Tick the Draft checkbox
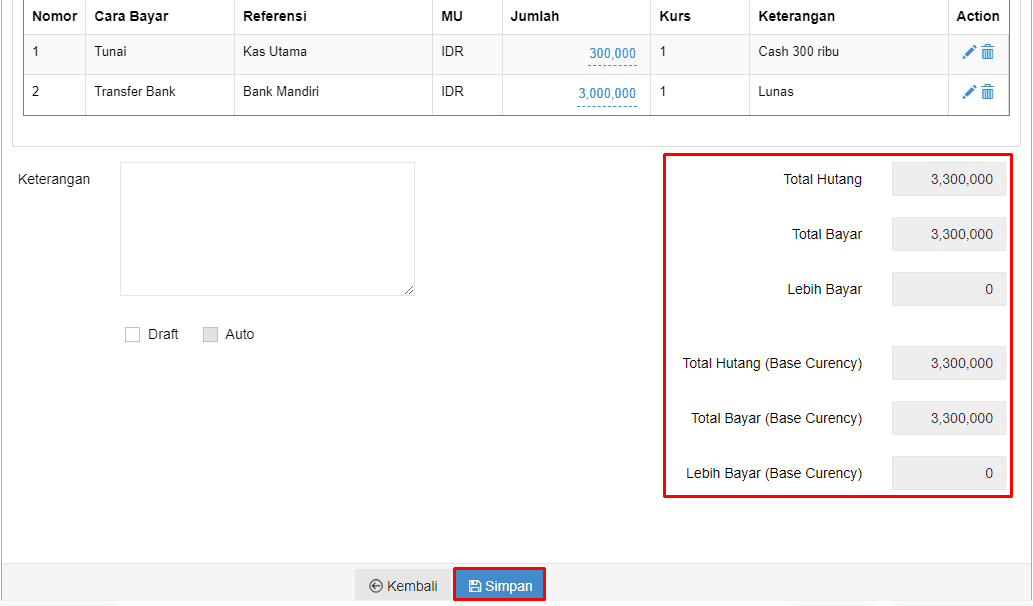This screenshot has width=1033, height=606. point(132,335)
